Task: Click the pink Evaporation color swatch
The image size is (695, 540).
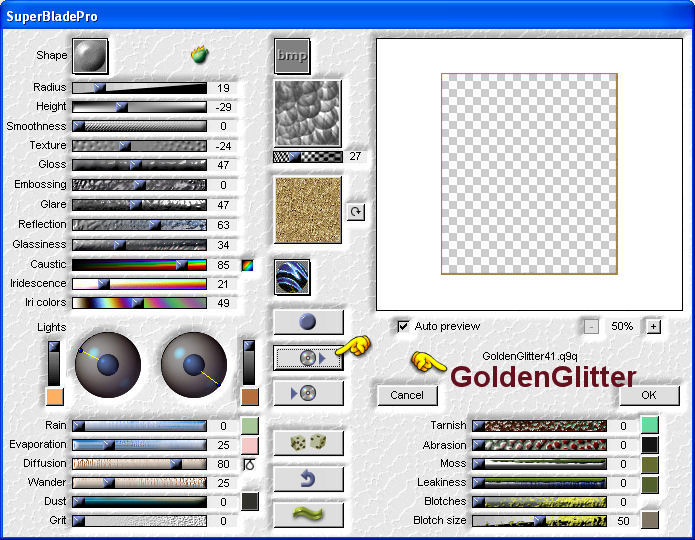Action: (250, 445)
